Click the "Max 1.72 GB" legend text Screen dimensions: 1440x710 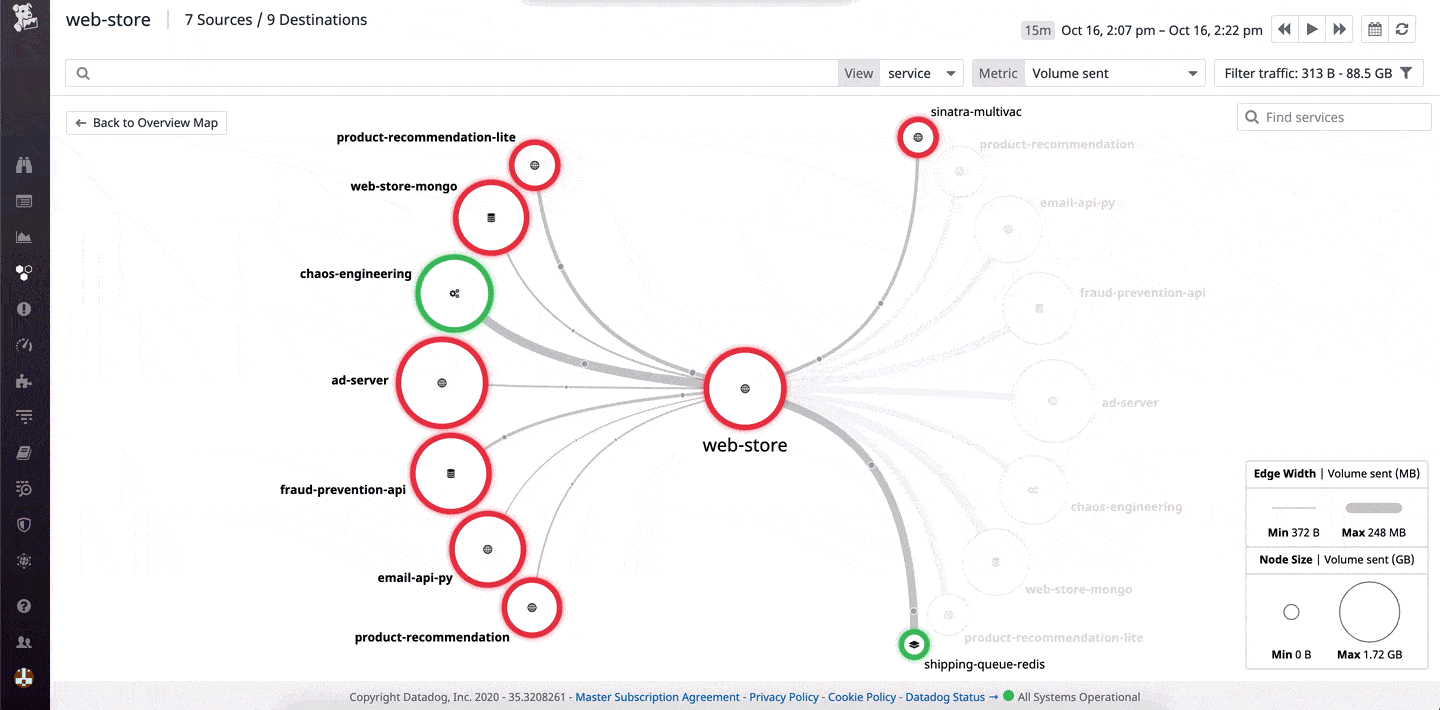click(x=1369, y=655)
